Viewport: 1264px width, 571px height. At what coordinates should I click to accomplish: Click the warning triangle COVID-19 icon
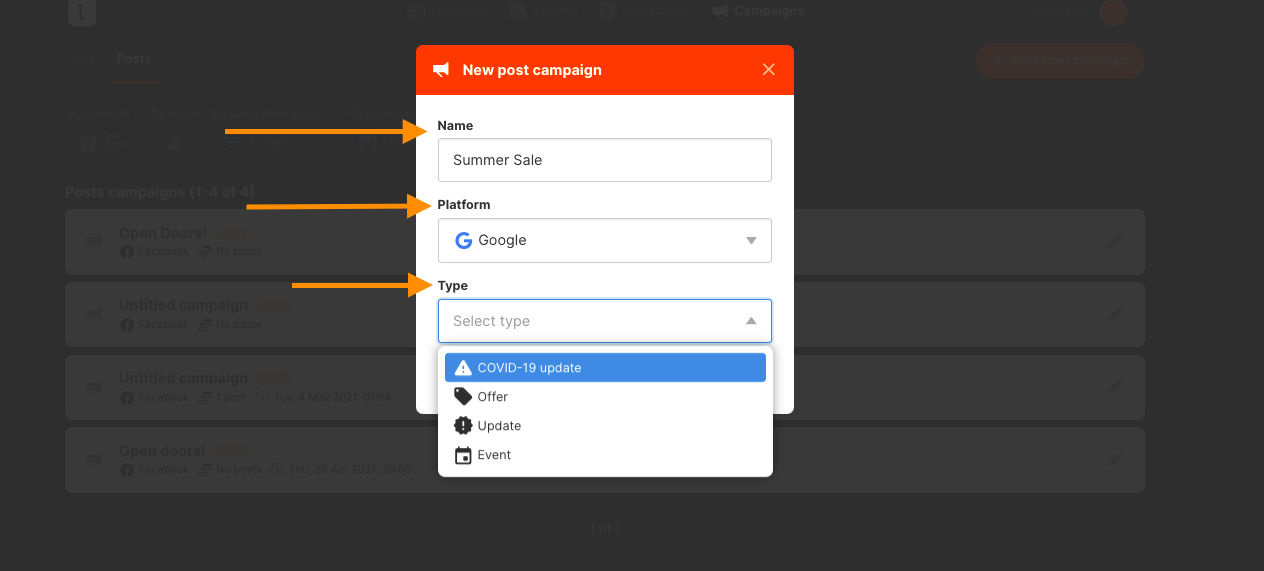463,368
